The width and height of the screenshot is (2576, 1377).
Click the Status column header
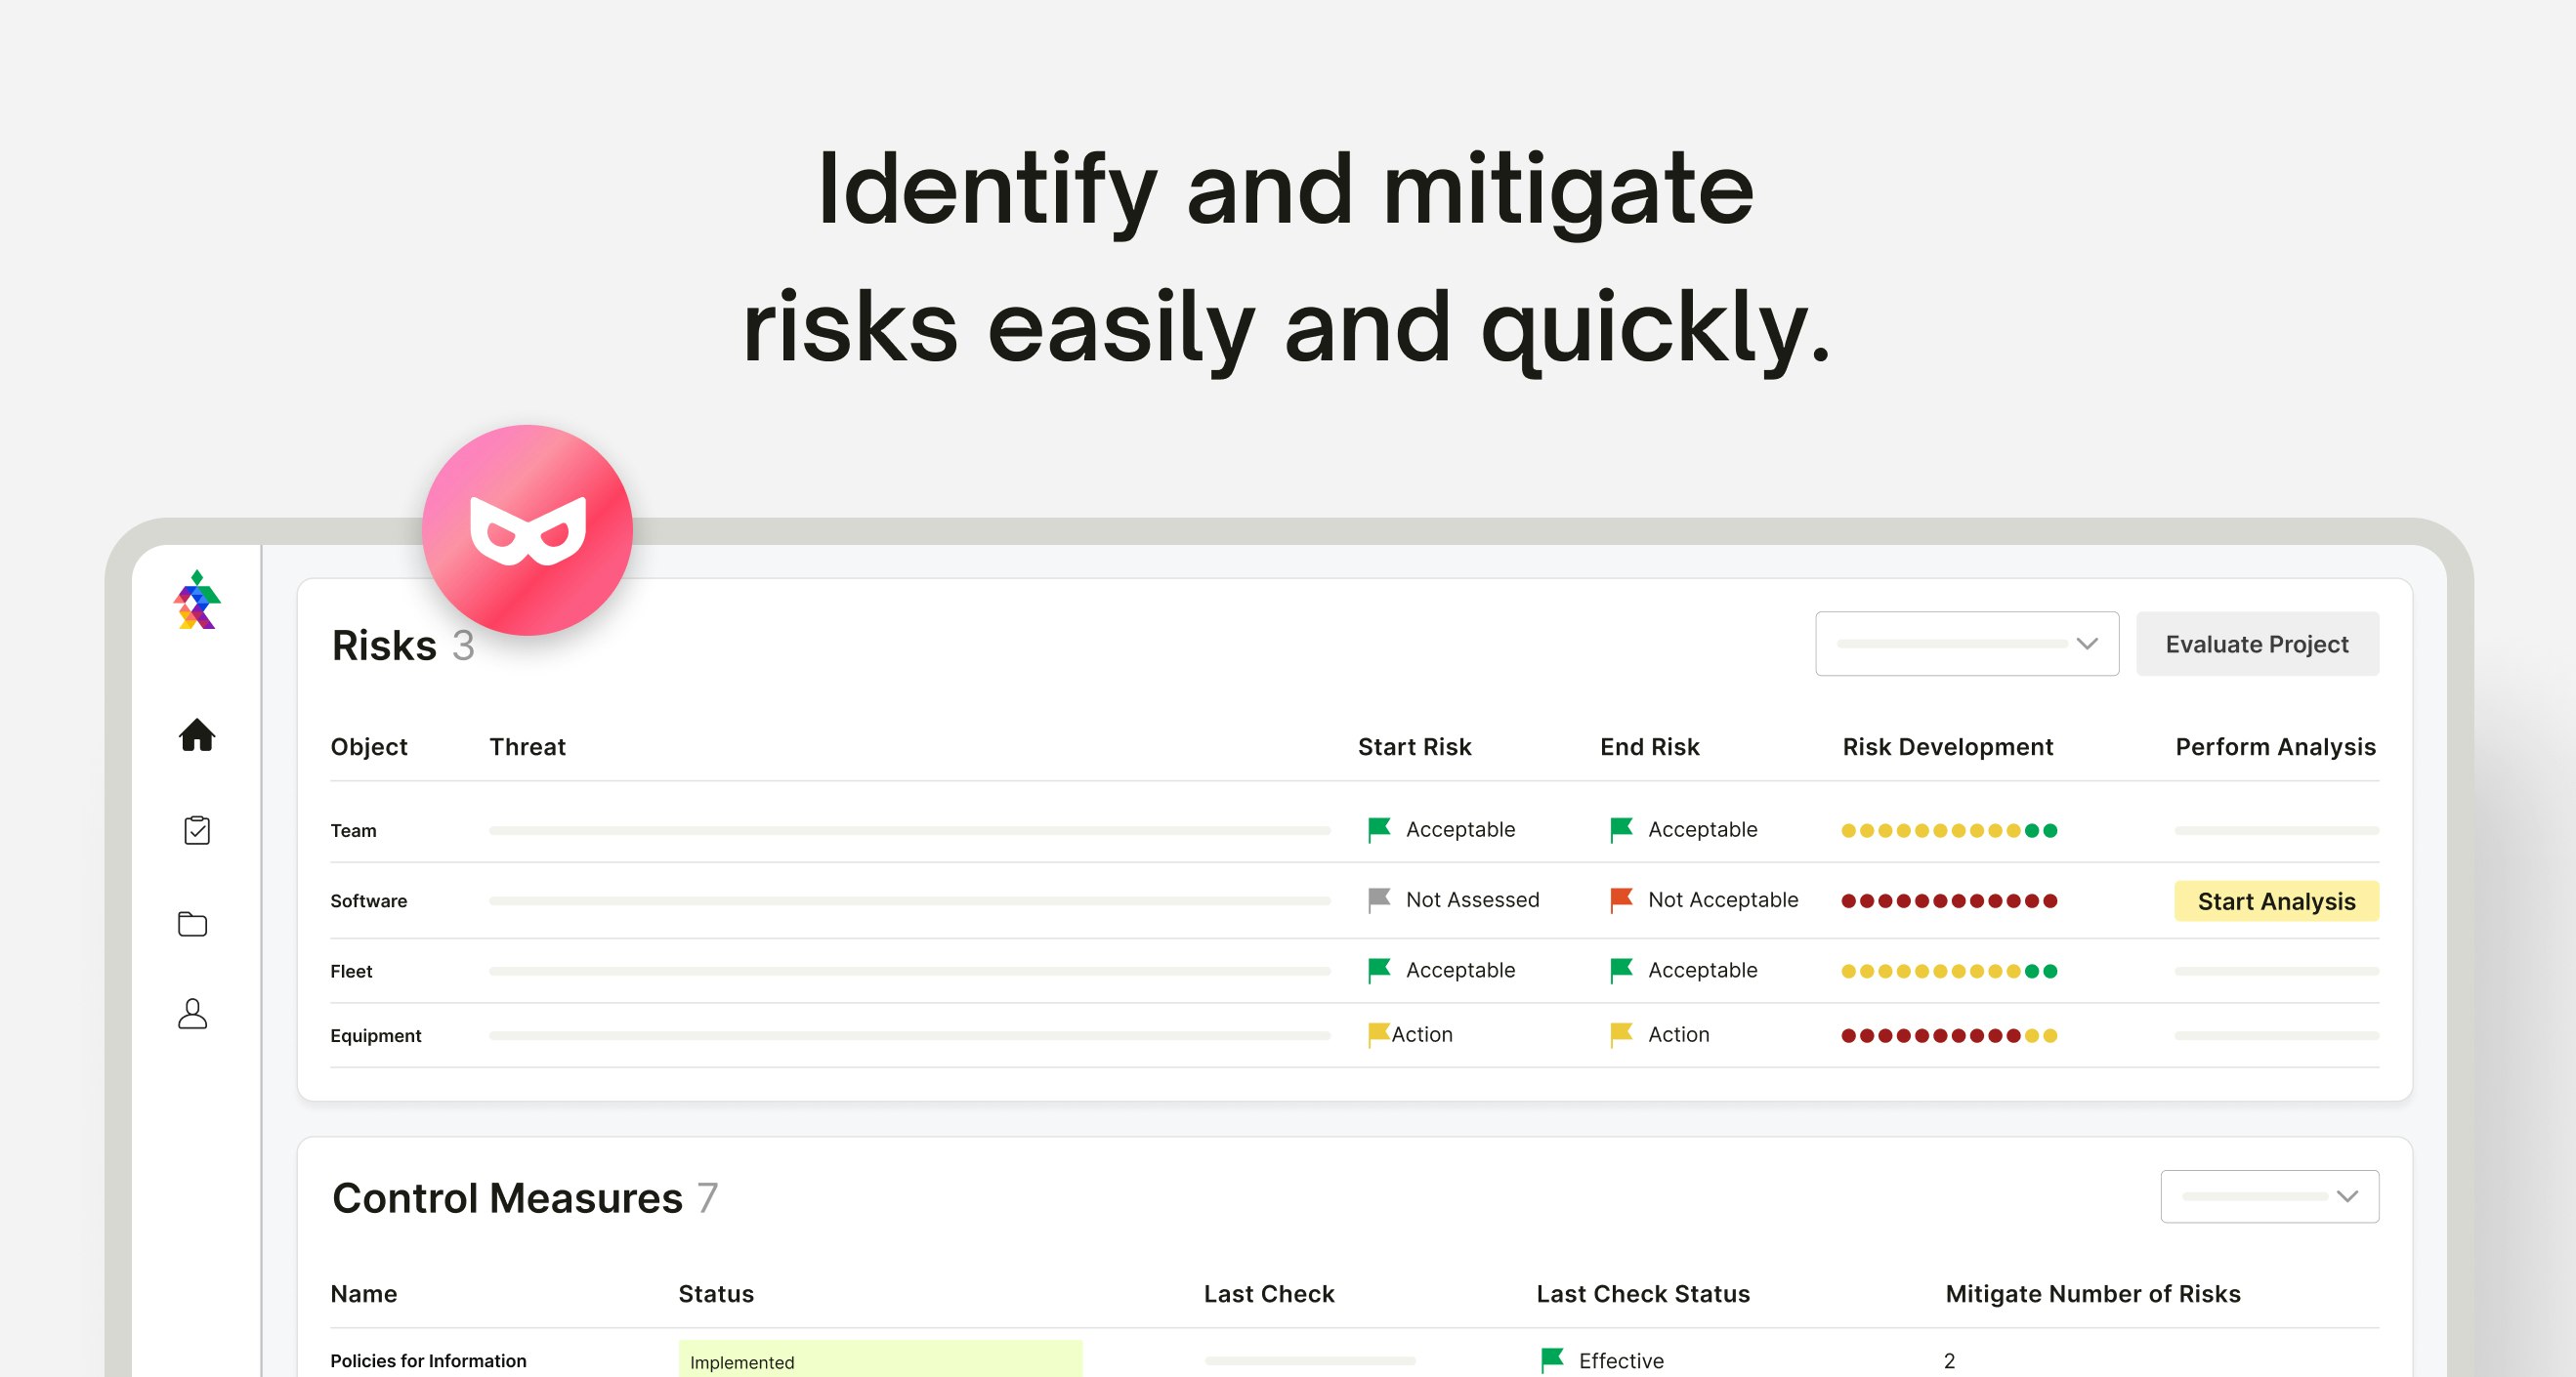coord(716,1294)
